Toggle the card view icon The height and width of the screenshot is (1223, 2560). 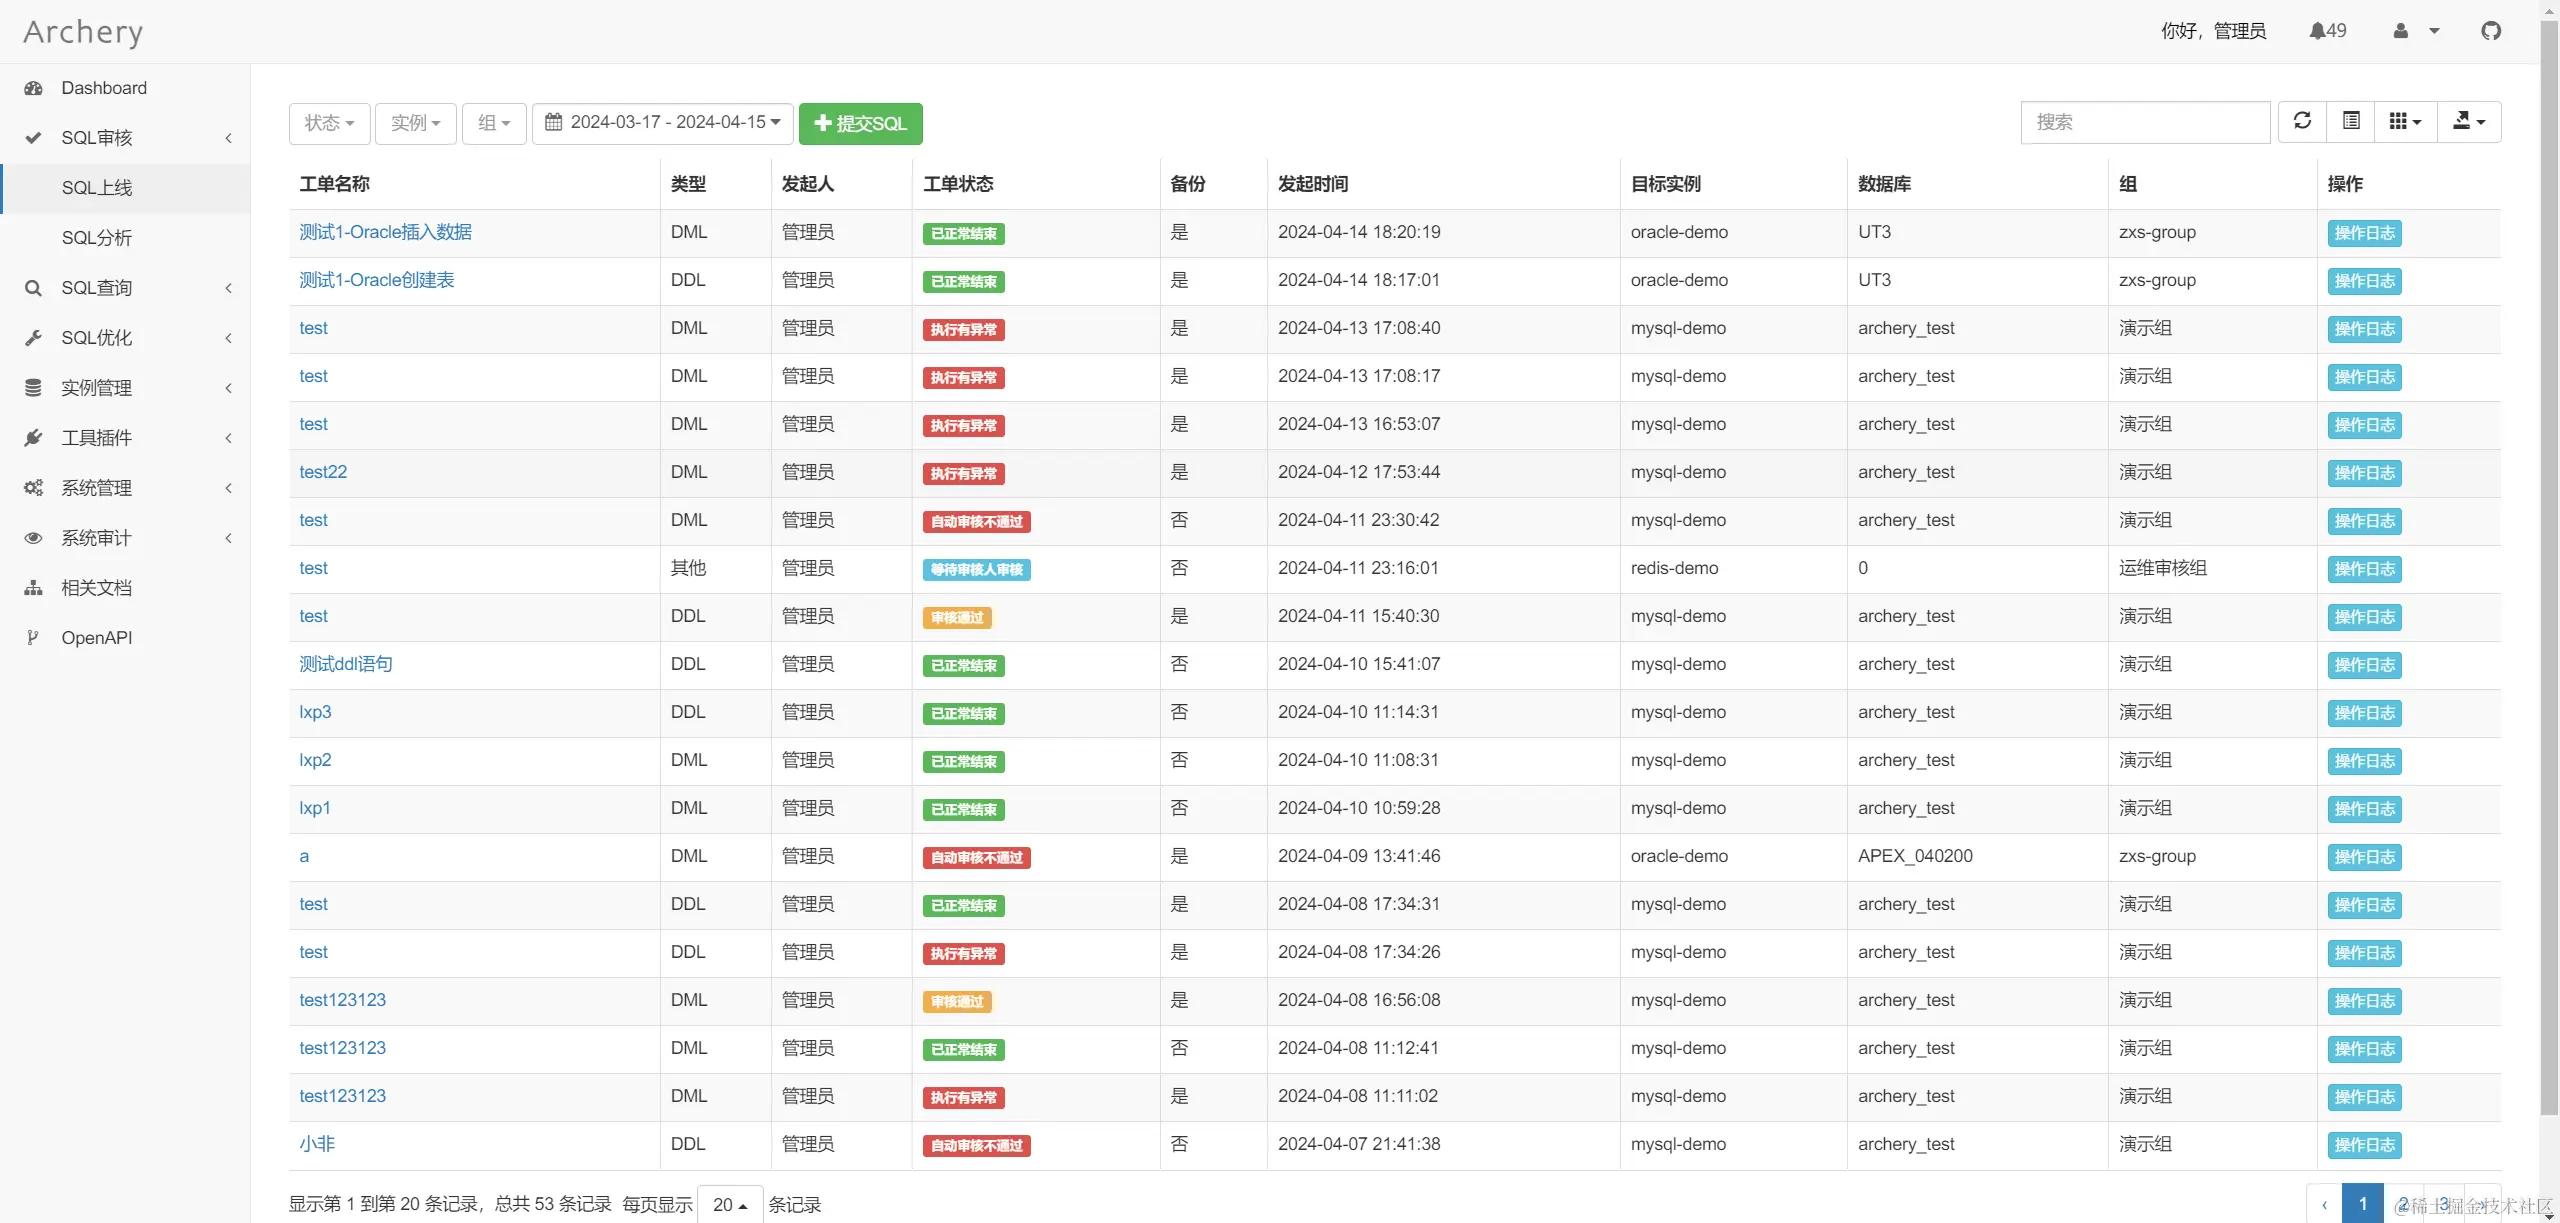(x=2351, y=121)
